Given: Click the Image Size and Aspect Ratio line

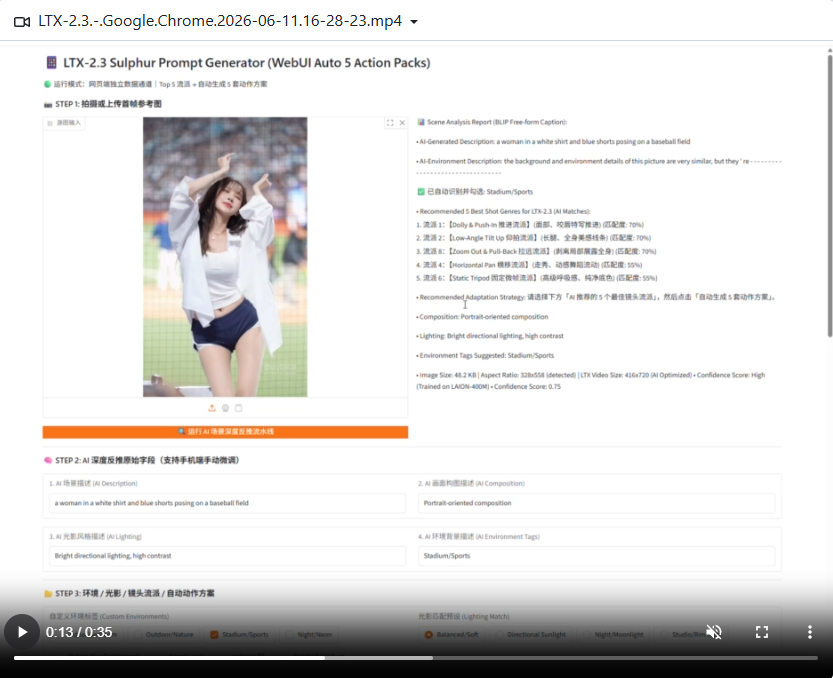Looking at the screenshot, I should 591,380.
